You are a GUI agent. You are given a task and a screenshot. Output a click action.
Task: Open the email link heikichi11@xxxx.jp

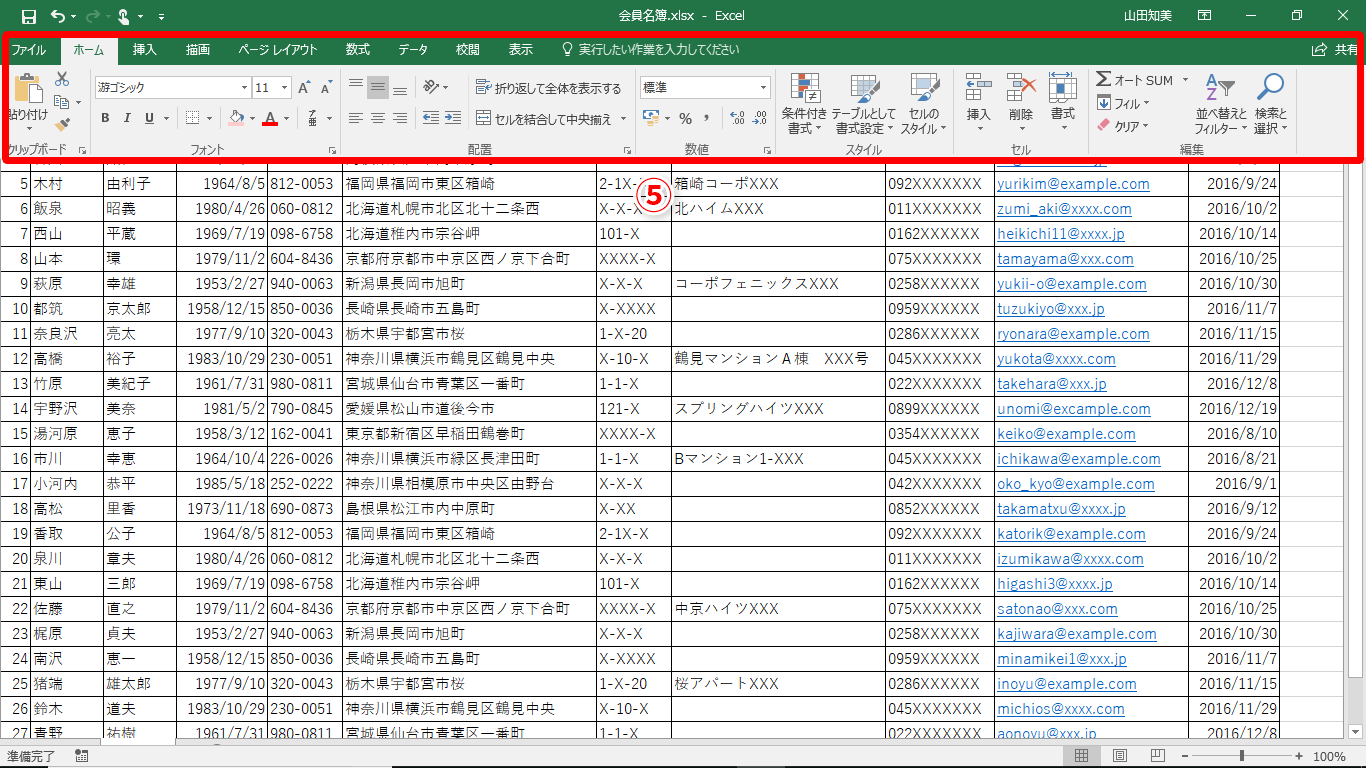point(1061,234)
